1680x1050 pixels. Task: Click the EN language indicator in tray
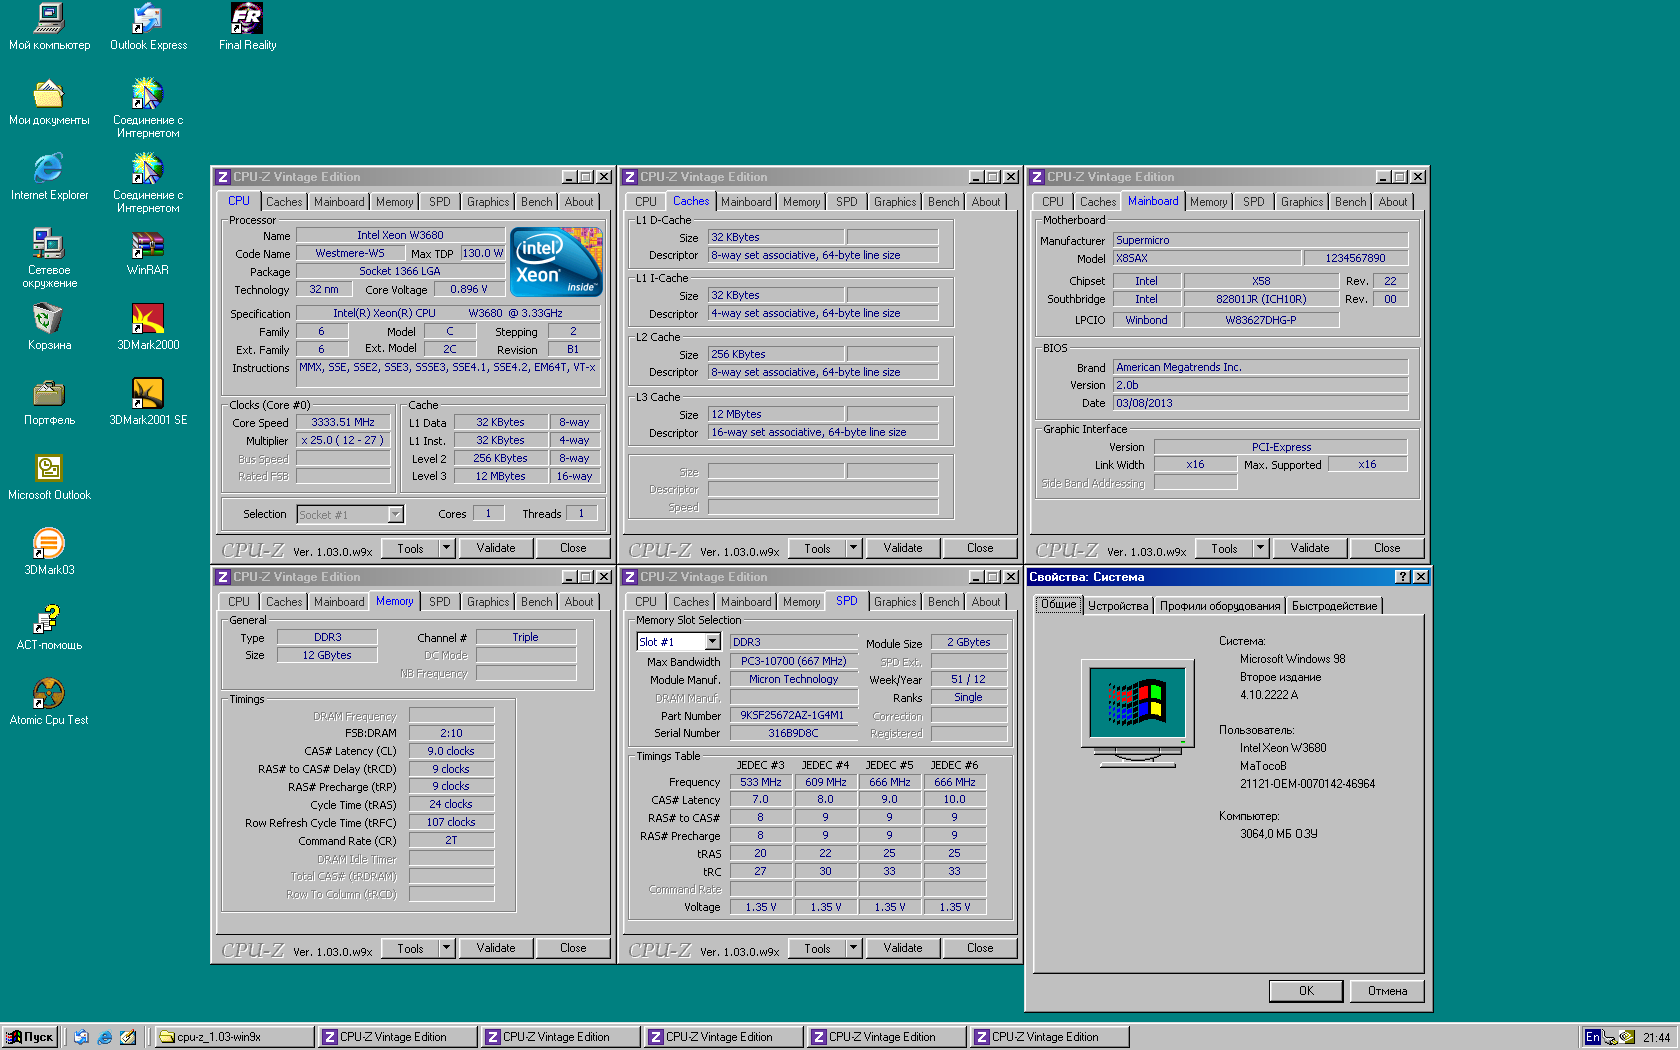(1592, 1037)
